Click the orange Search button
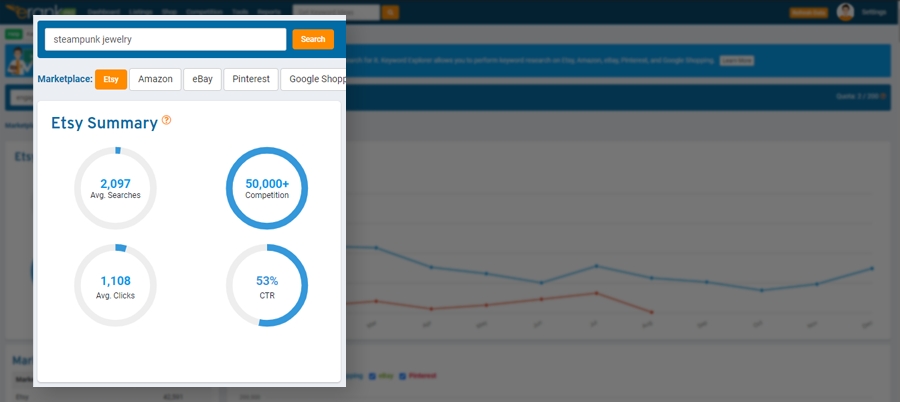The image size is (900, 402). (313, 40)
